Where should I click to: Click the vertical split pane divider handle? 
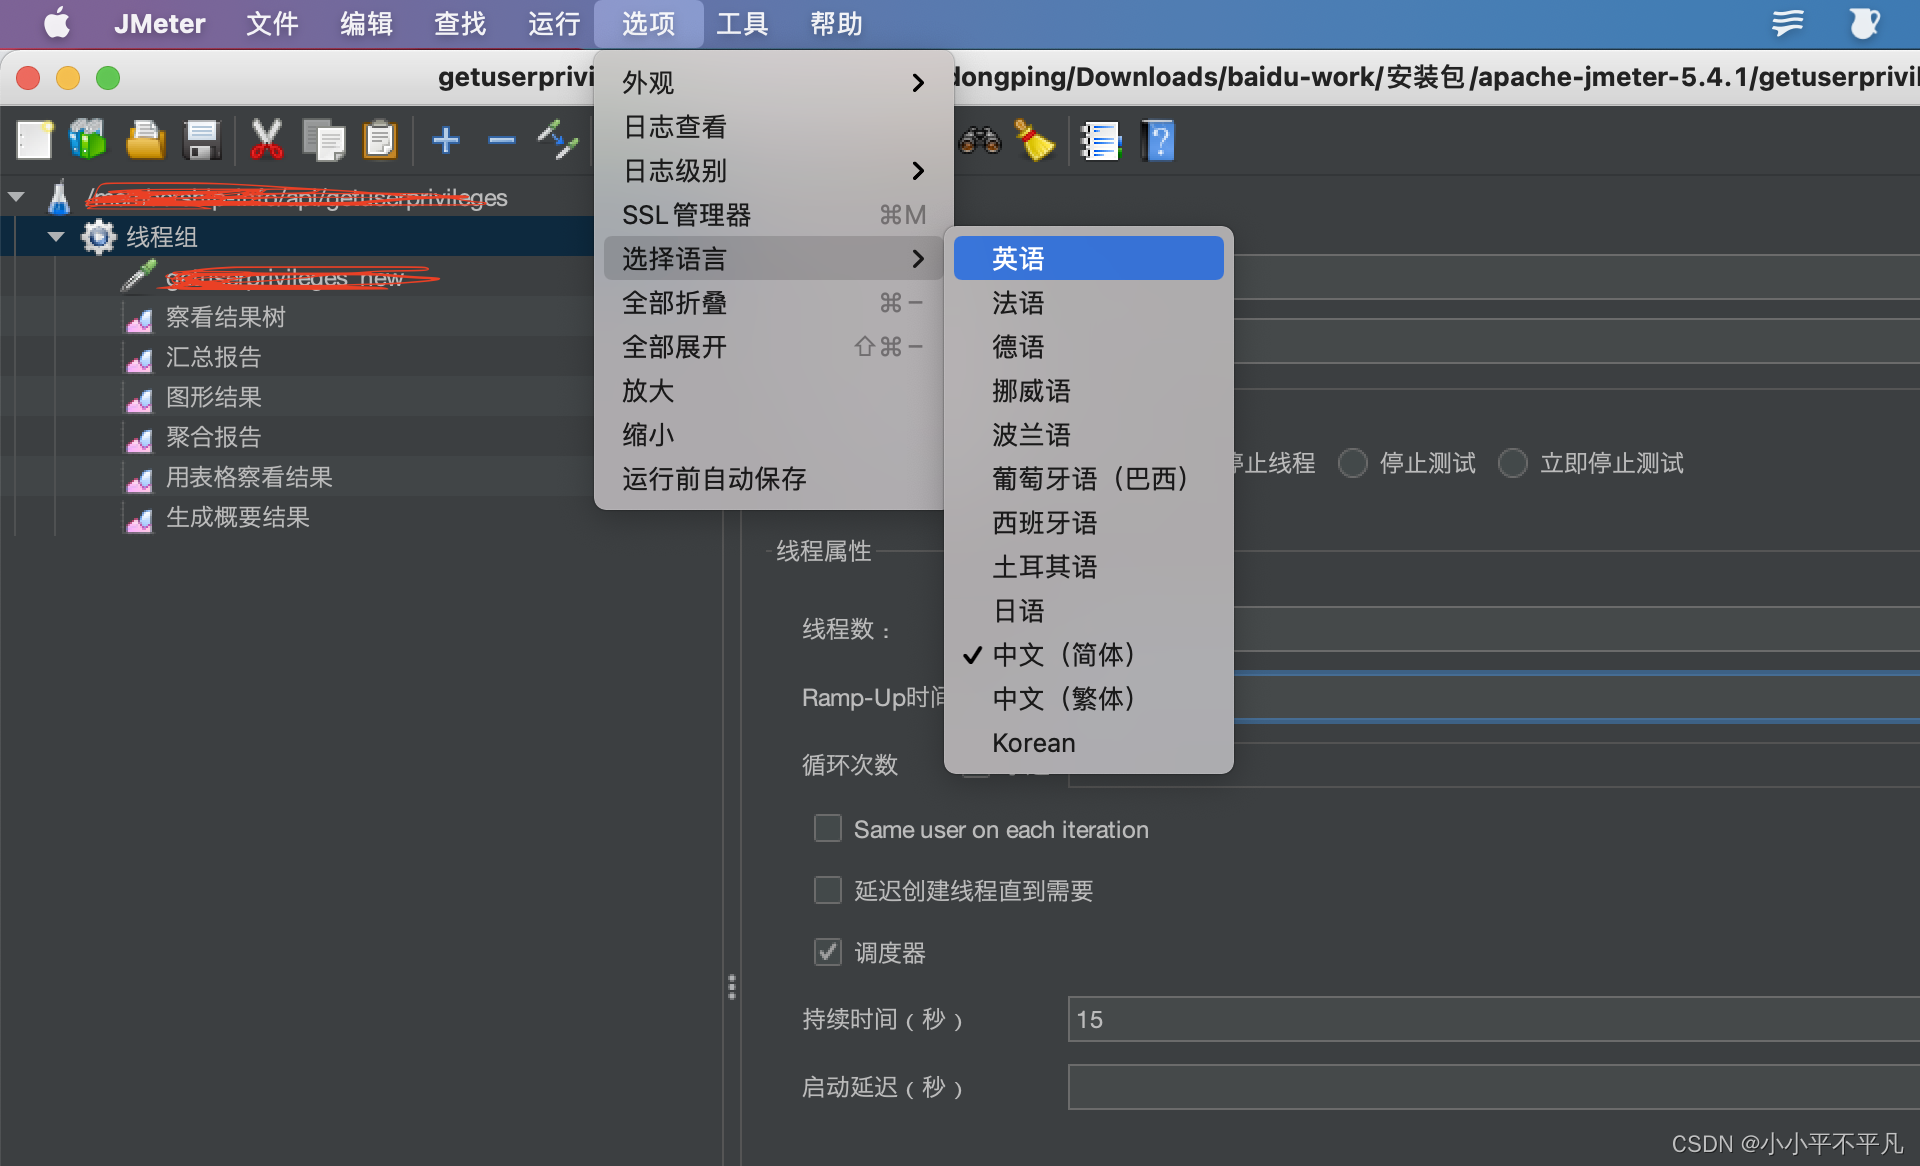732,987
